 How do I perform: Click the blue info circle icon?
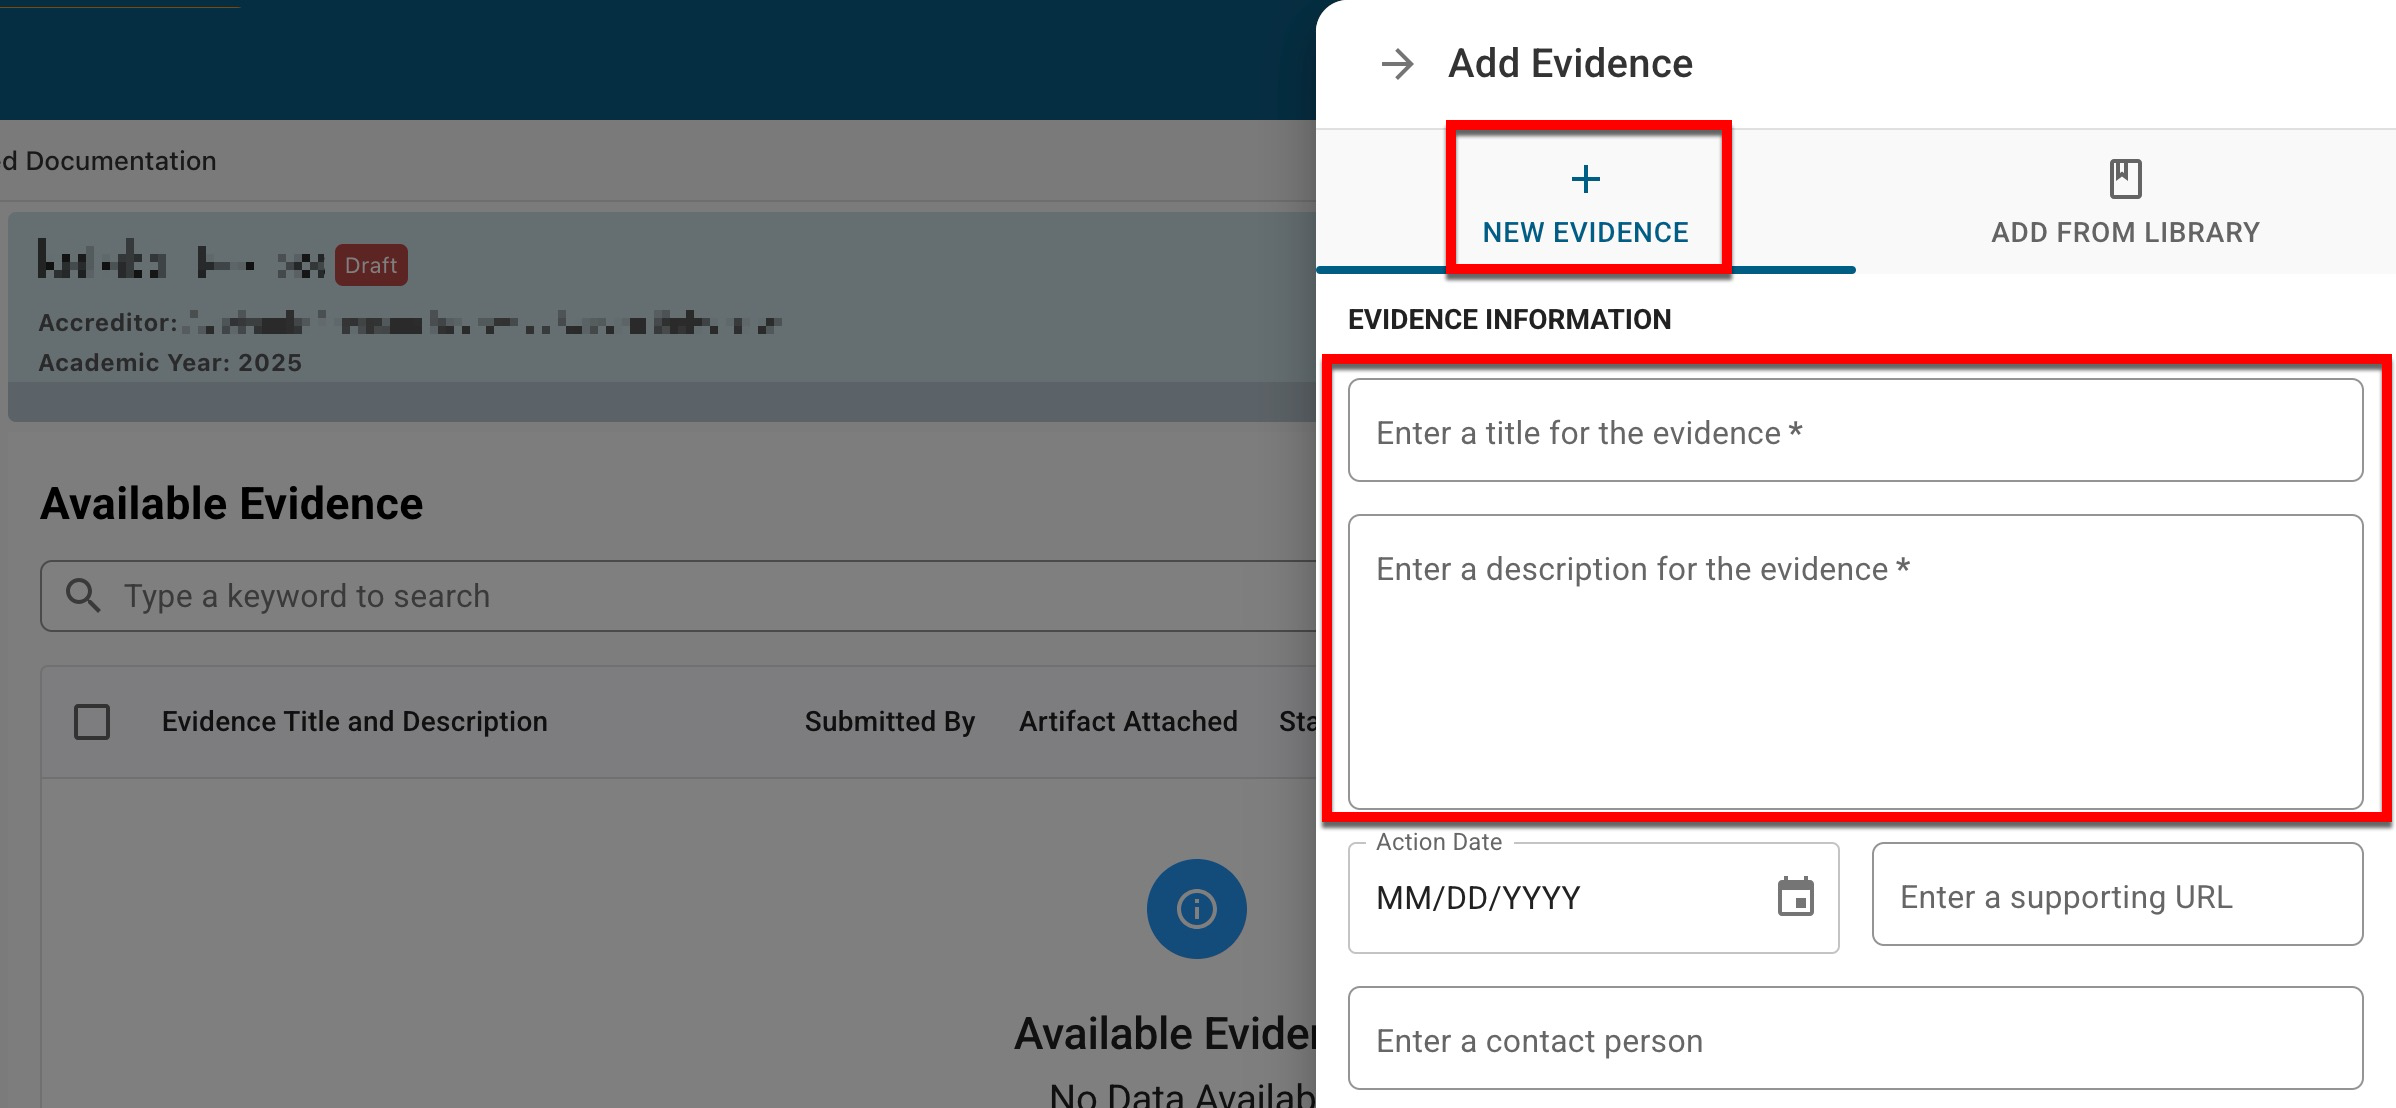pyautogui.click(x=1196, y=909)
